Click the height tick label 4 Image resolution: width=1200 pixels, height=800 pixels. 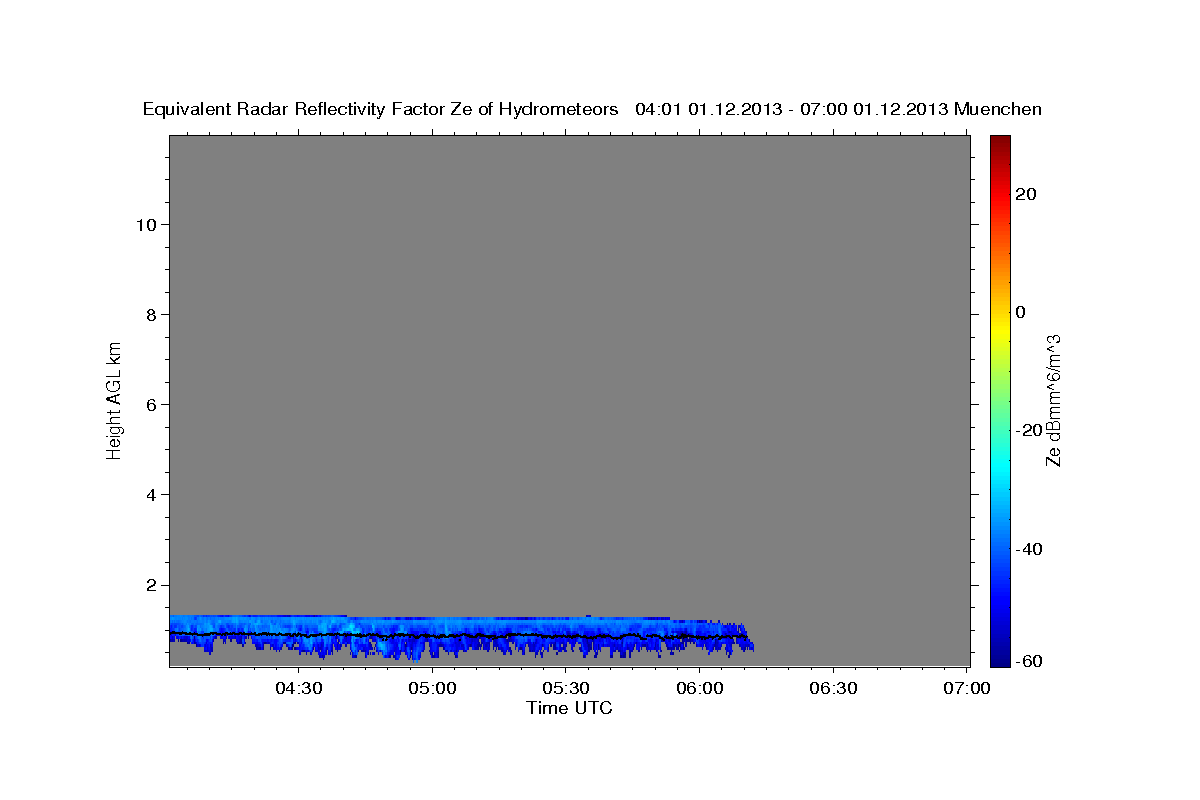click(x=150, y=494)
